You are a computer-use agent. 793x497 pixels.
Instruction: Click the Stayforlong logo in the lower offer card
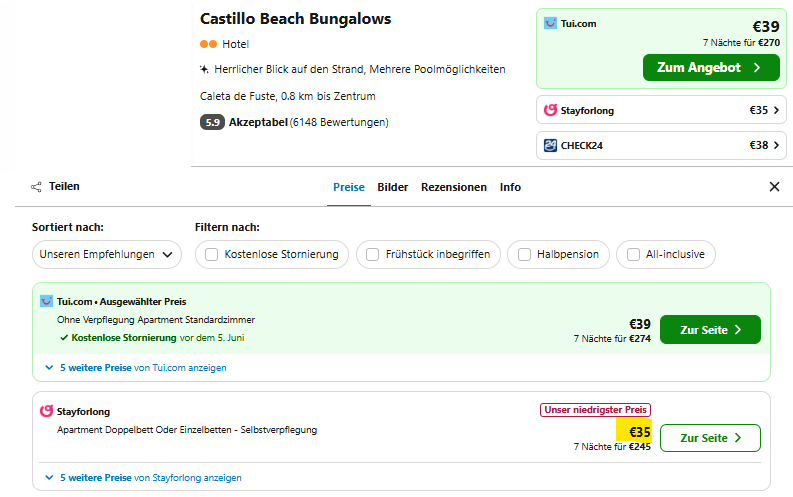point(47,411)
